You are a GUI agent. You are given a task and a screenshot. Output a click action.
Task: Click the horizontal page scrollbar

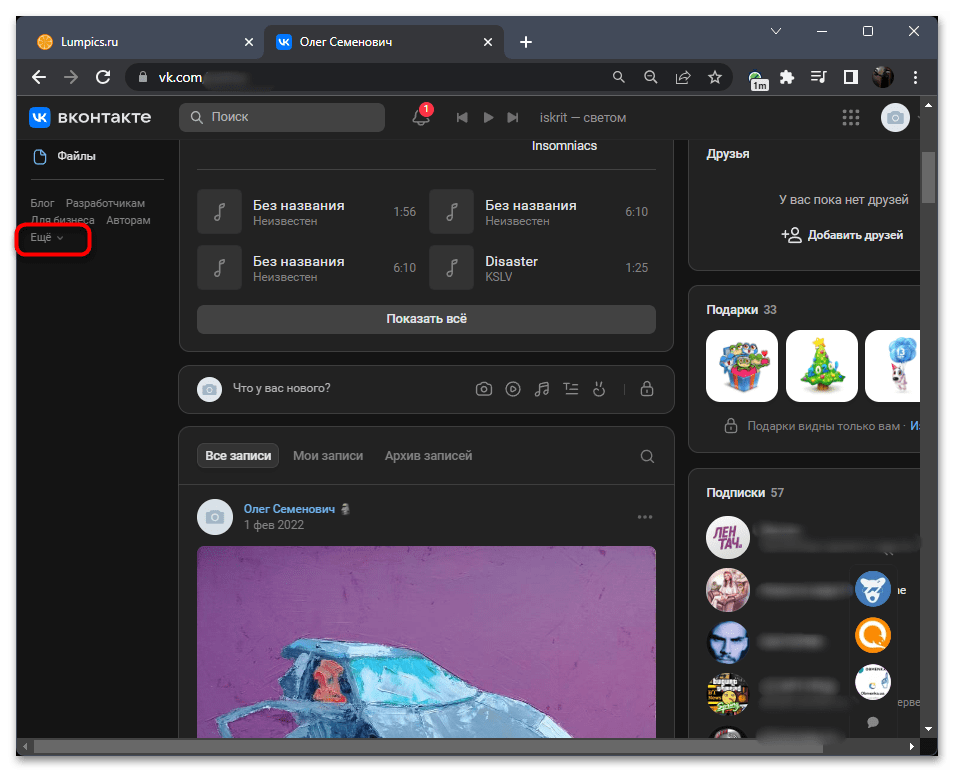pyautogui.click(x=428, y=746)
